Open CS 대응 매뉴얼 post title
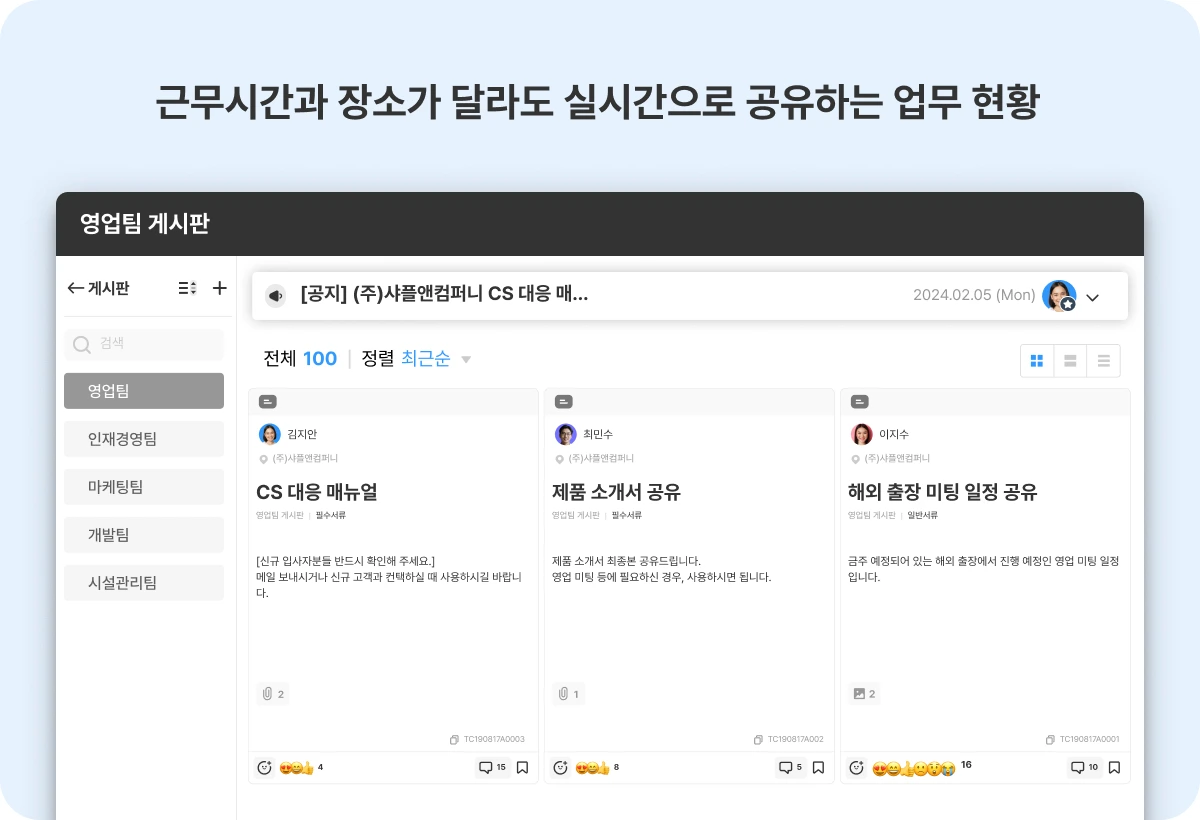 click(x=317, y=492)
